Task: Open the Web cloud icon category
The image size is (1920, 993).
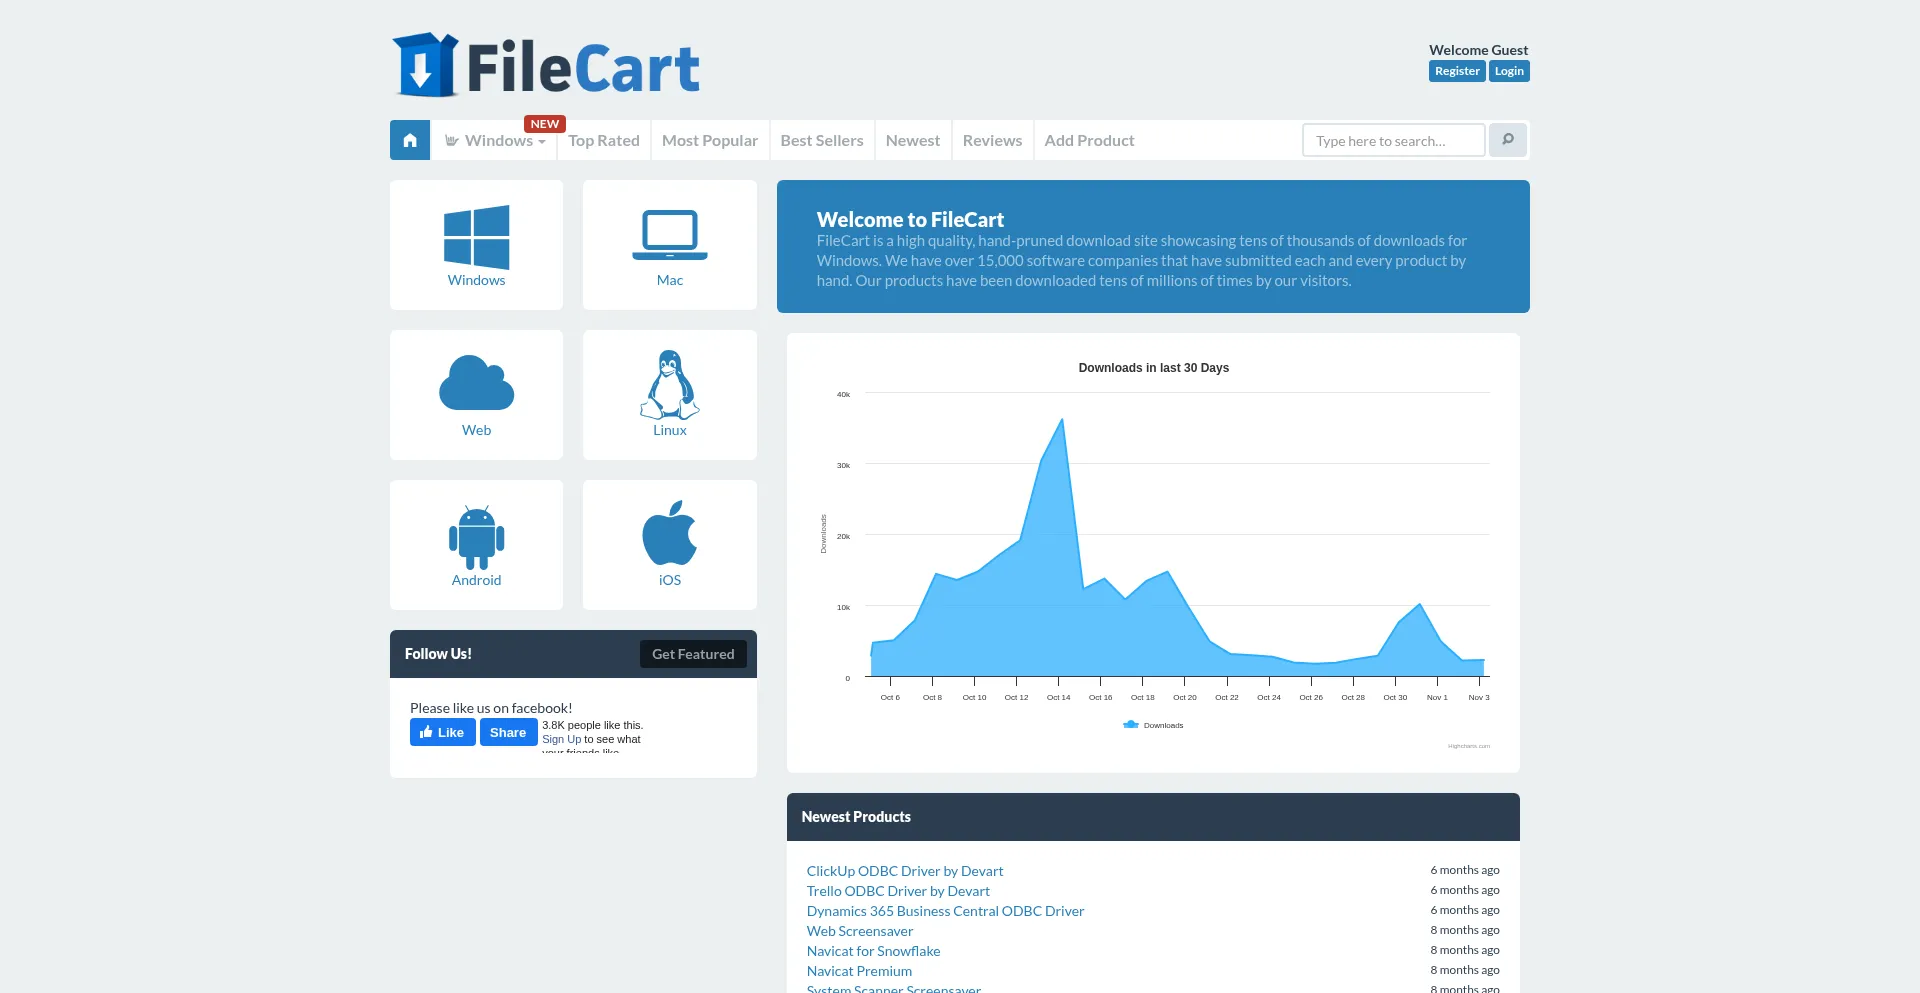Action: 476,395
